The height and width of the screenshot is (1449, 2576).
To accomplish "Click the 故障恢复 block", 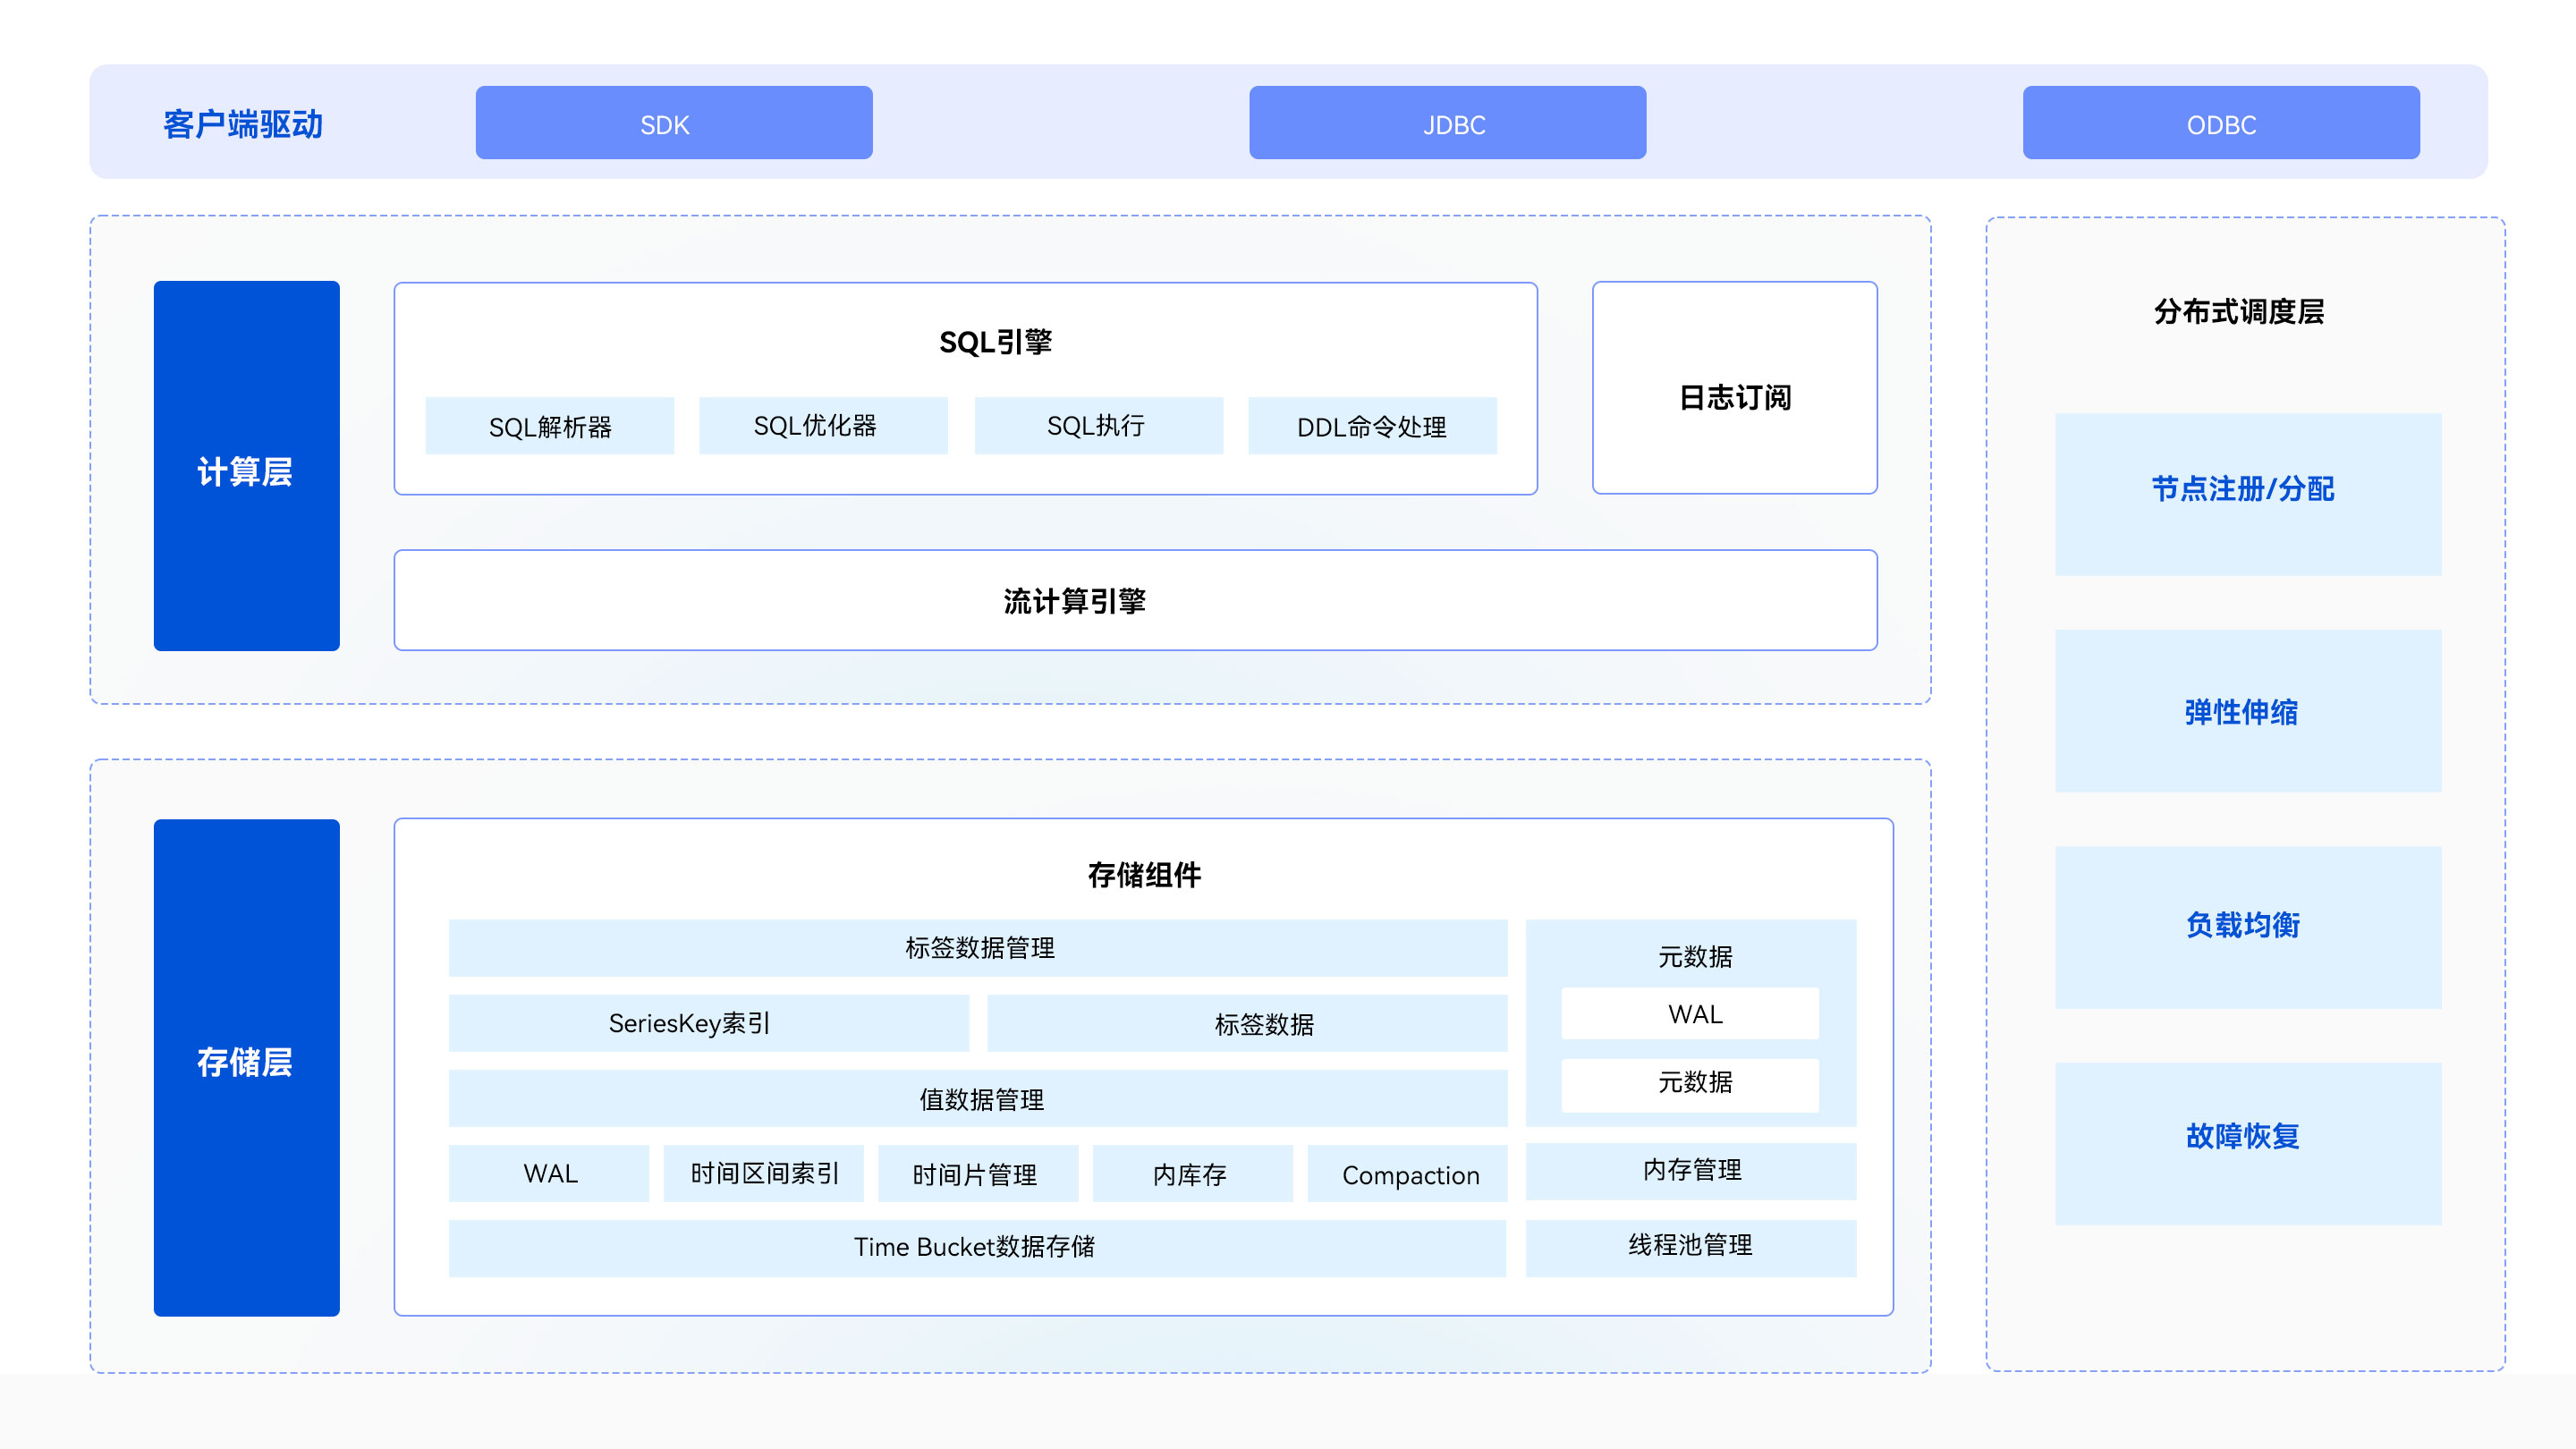I will (2247, 1143).
